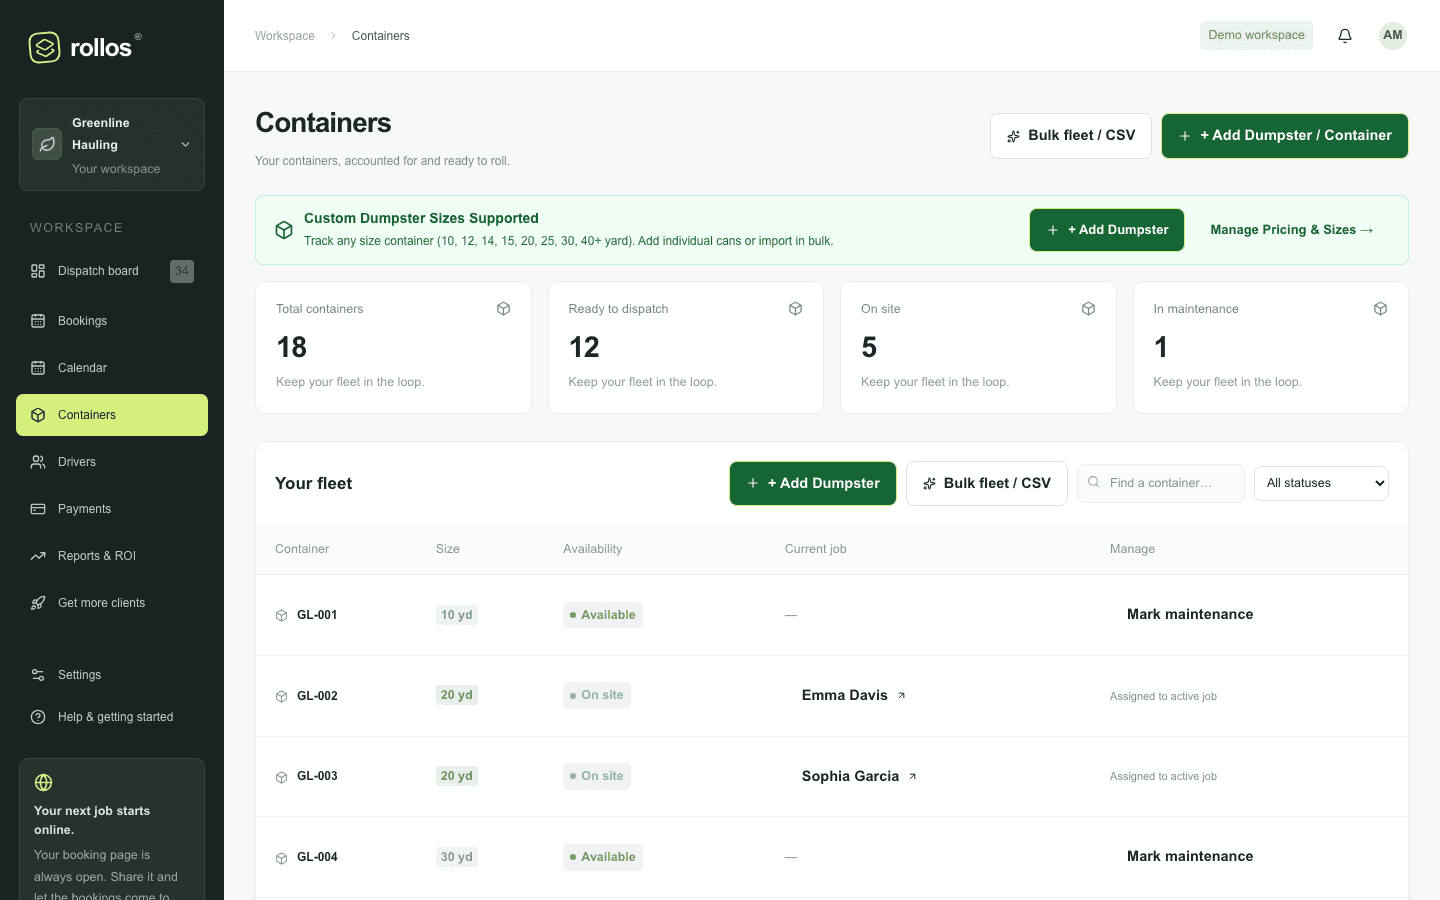Open Emma Davis job arrow icon
Screen dimensions: 1440x900
pos(901,696)
